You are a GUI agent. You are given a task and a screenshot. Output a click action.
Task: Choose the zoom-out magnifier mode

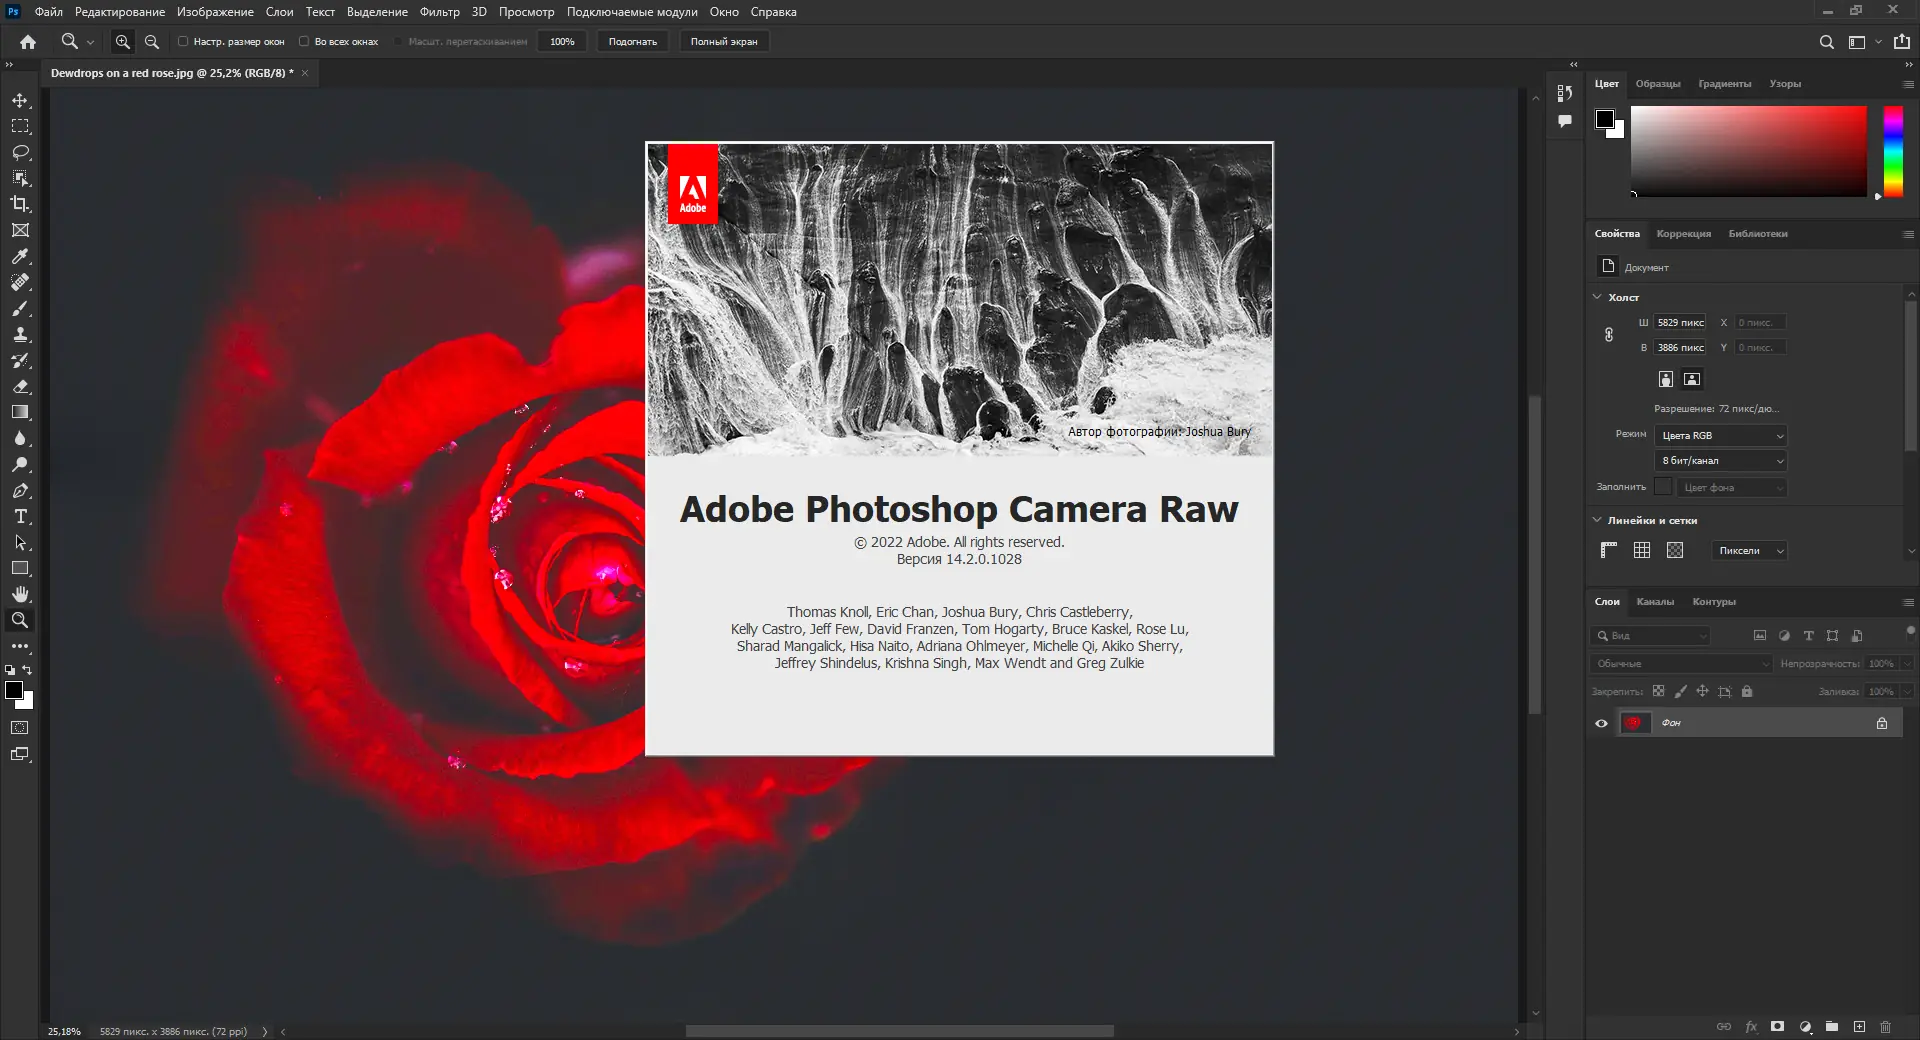[x=152, y=42]
